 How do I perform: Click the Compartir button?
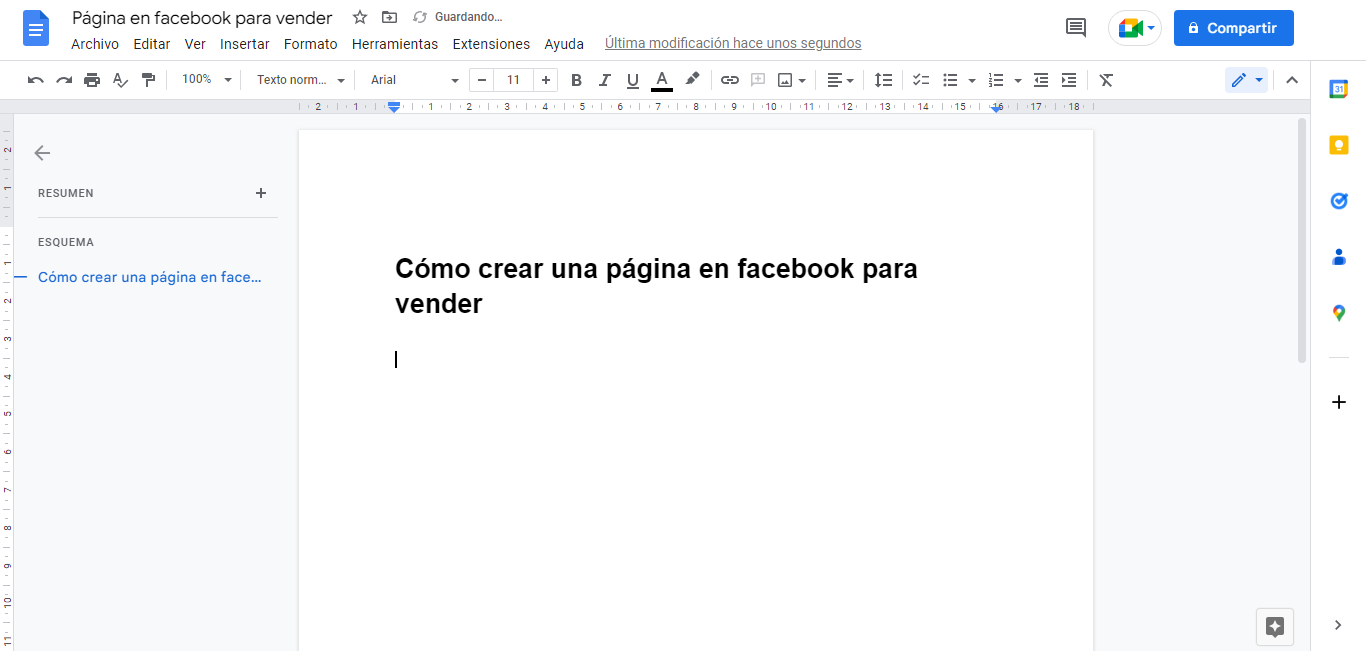1233,28
